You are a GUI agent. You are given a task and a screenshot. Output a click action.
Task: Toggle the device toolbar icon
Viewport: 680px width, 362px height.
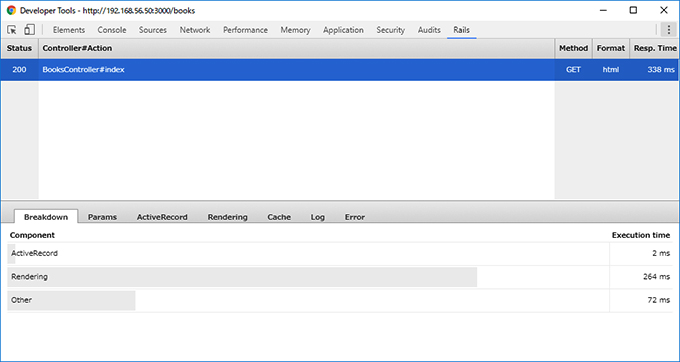point(29,30)
